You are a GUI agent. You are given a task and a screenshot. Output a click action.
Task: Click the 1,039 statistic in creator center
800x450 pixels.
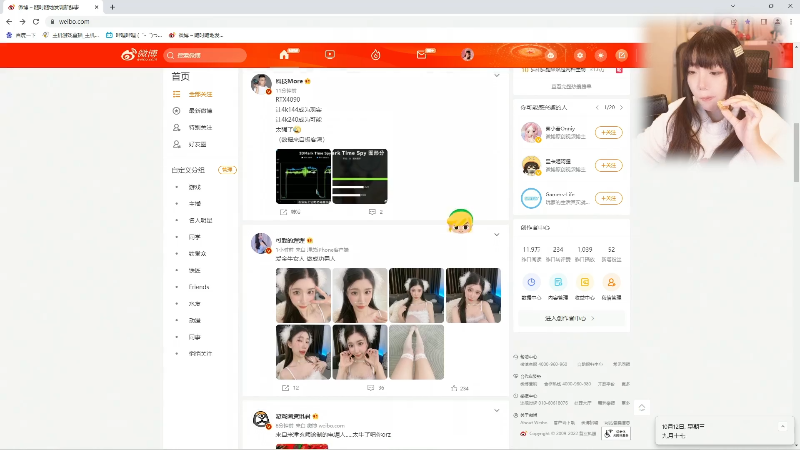click(x=585, y=249)
